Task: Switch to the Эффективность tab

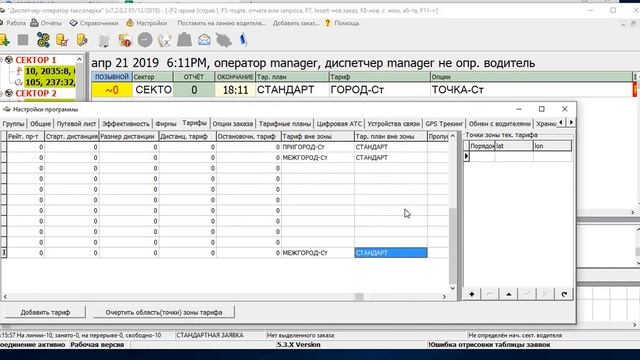Action: point(126,124)
